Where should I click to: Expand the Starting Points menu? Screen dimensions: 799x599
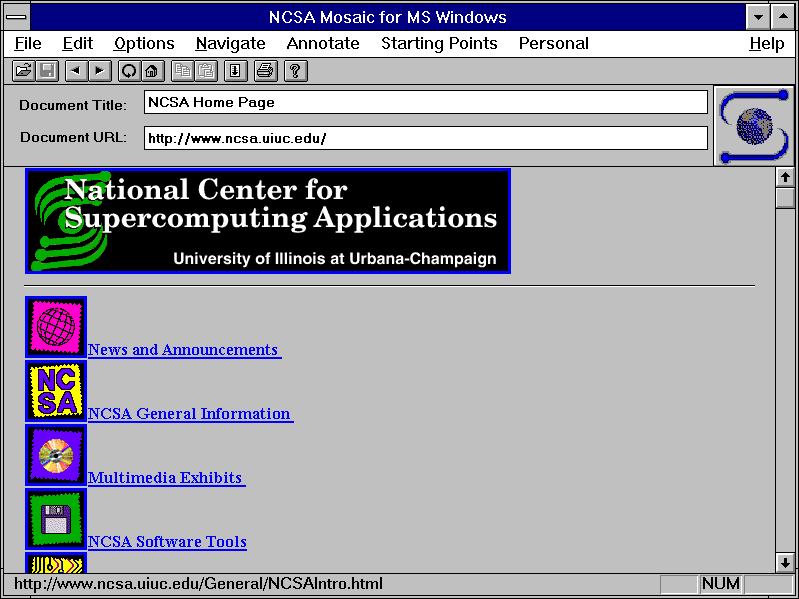[x=439, y=44]
